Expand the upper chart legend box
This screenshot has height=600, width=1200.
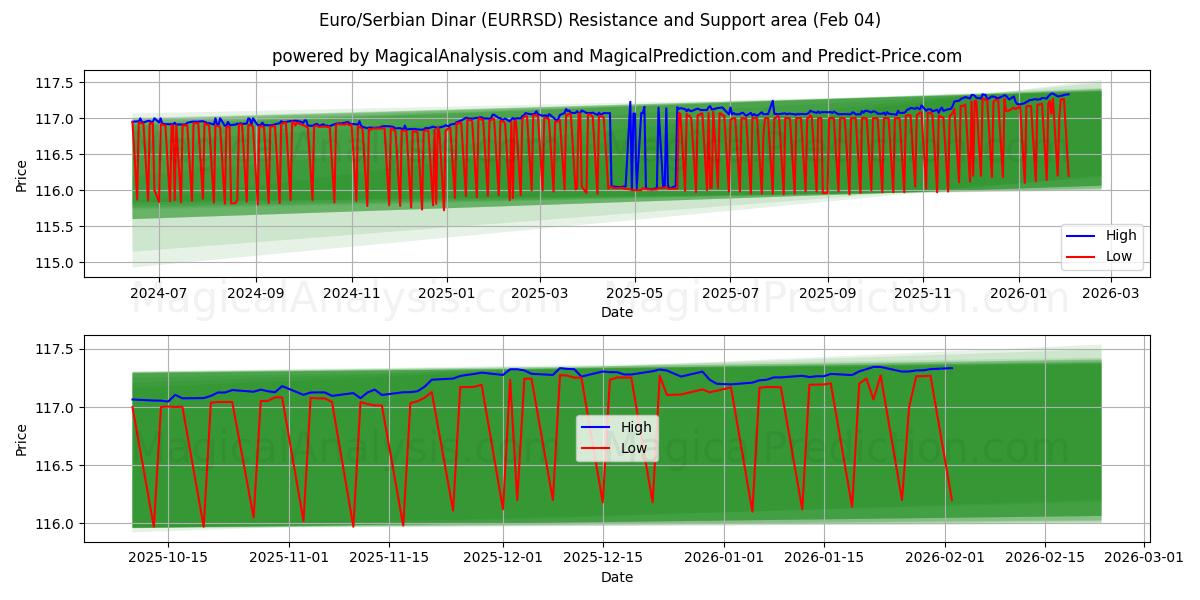(x=1100, y=245)
